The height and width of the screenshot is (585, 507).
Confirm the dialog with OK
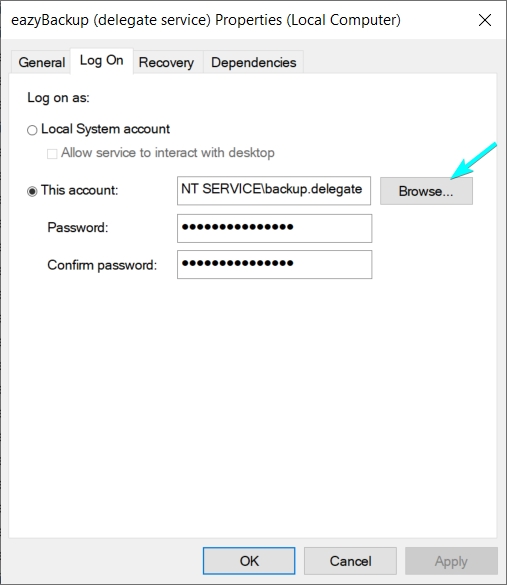click(249, 561)
